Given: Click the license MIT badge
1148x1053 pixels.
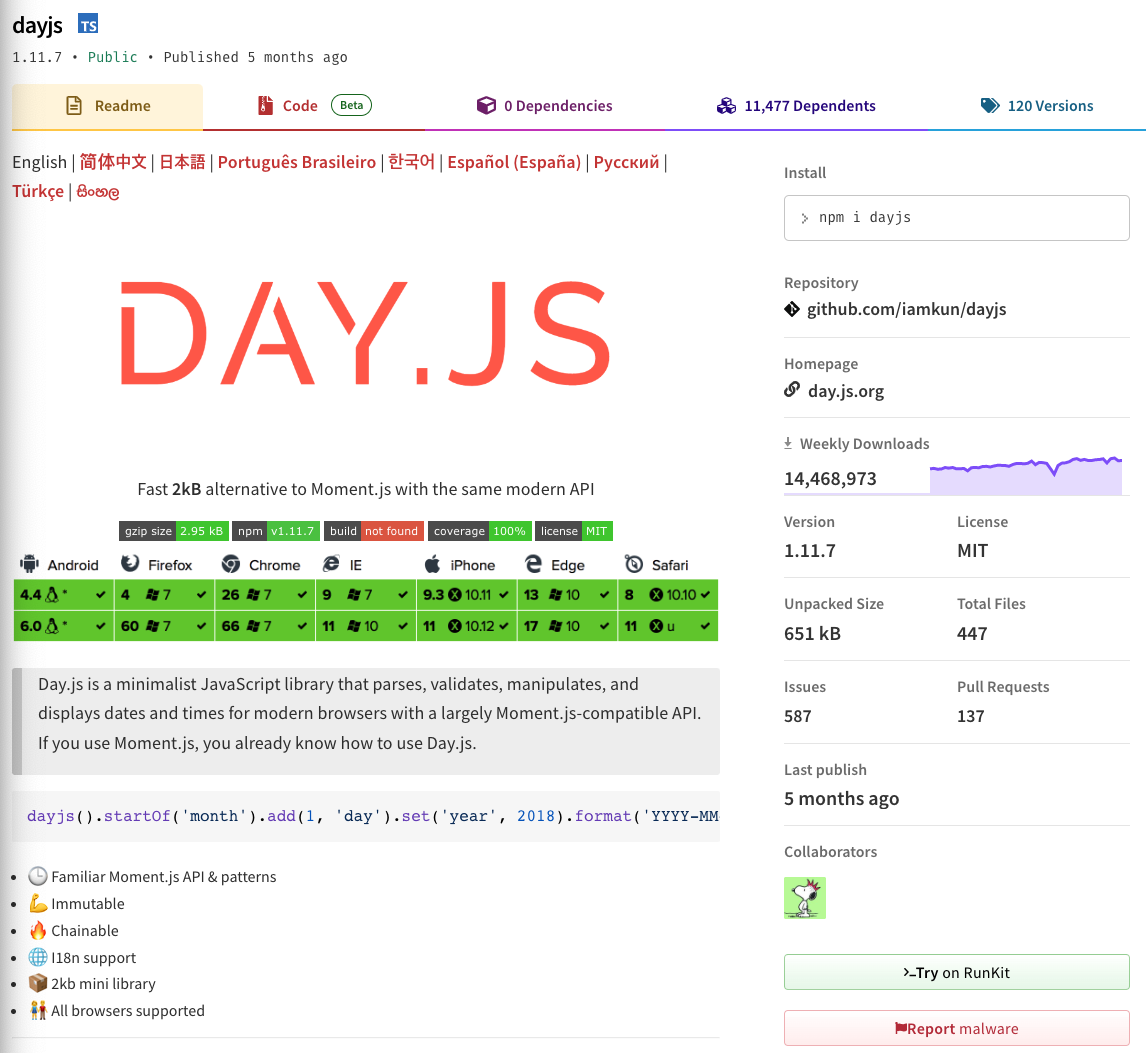Looking at the screenshot, I should [x=574, y=531].
